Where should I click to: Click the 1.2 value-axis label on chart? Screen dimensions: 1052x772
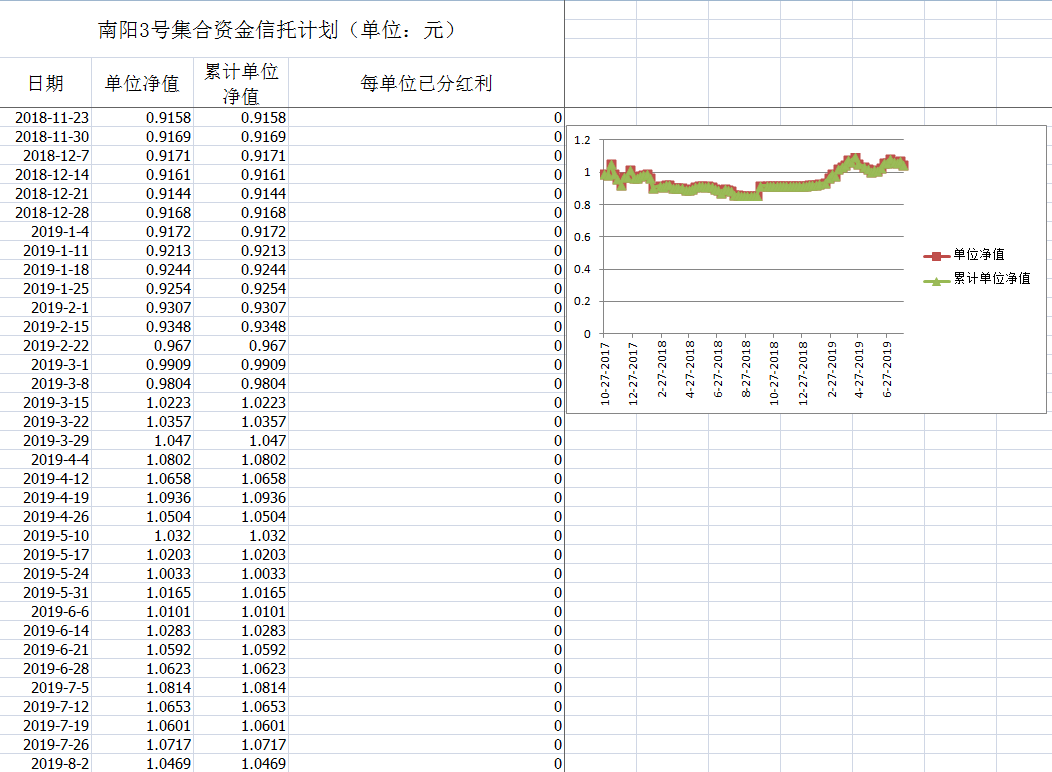coord(582,140)
